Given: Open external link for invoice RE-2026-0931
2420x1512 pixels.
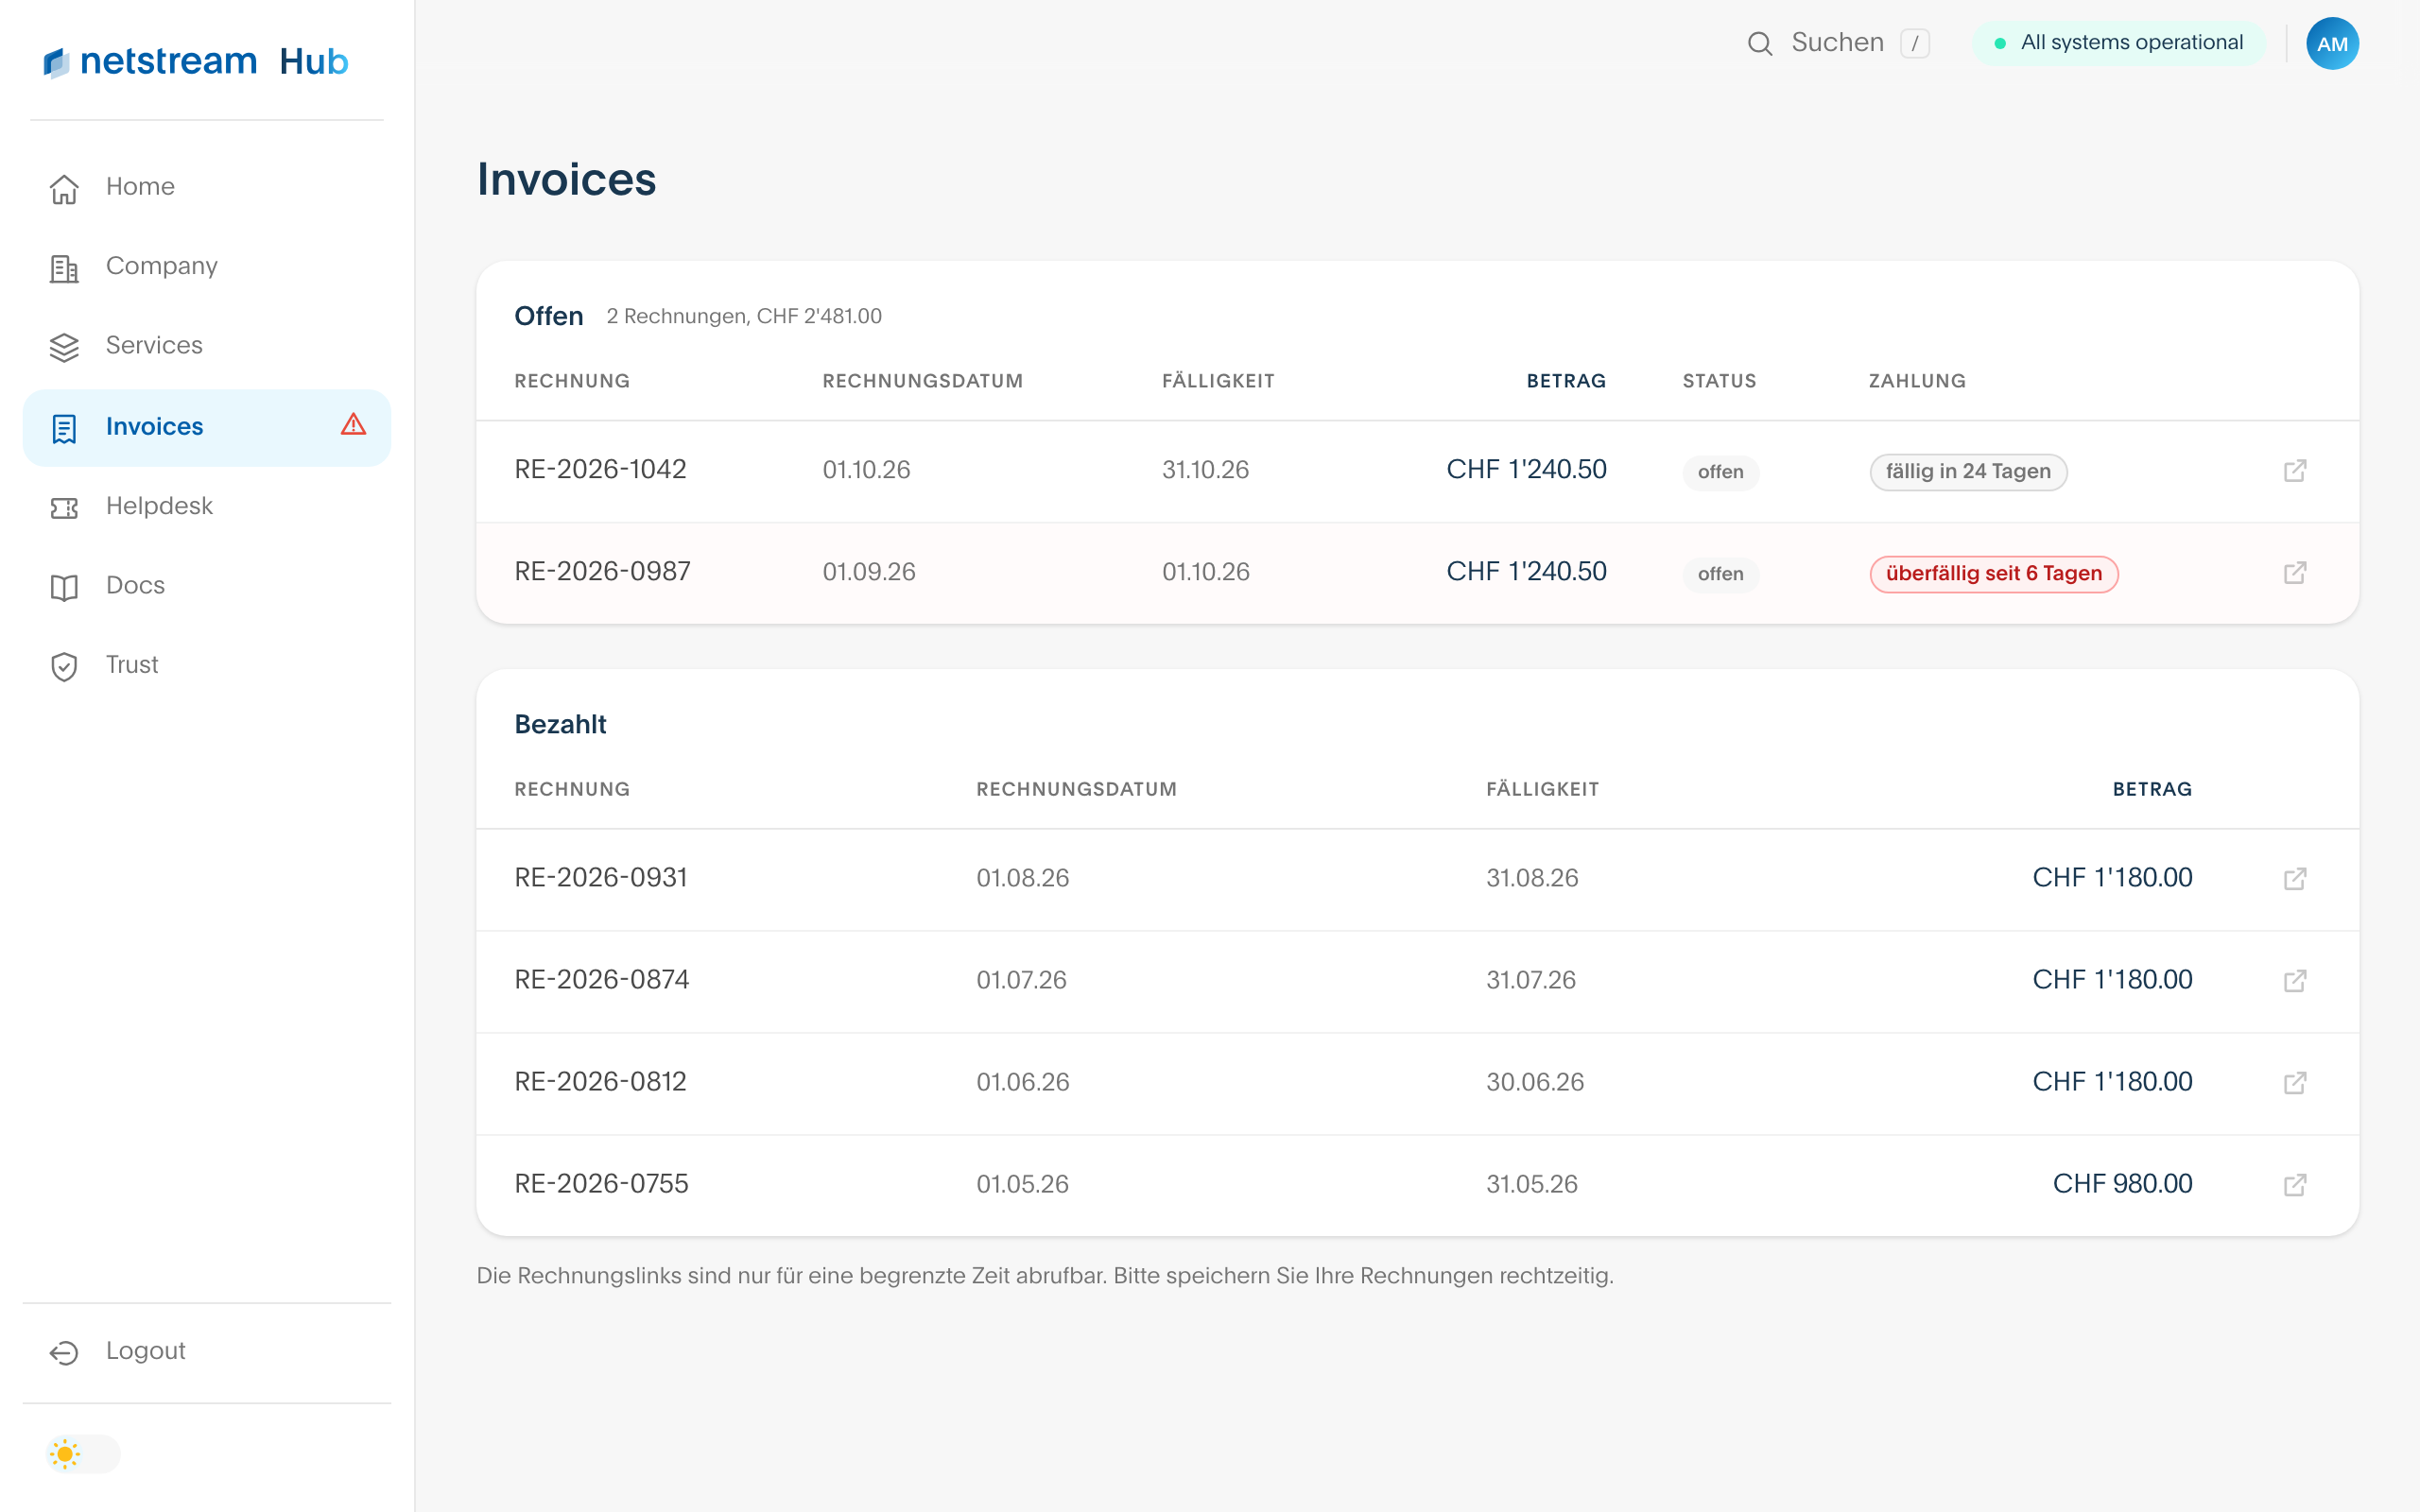Looking at the screenshot, I should click(x=2295, y=879).
